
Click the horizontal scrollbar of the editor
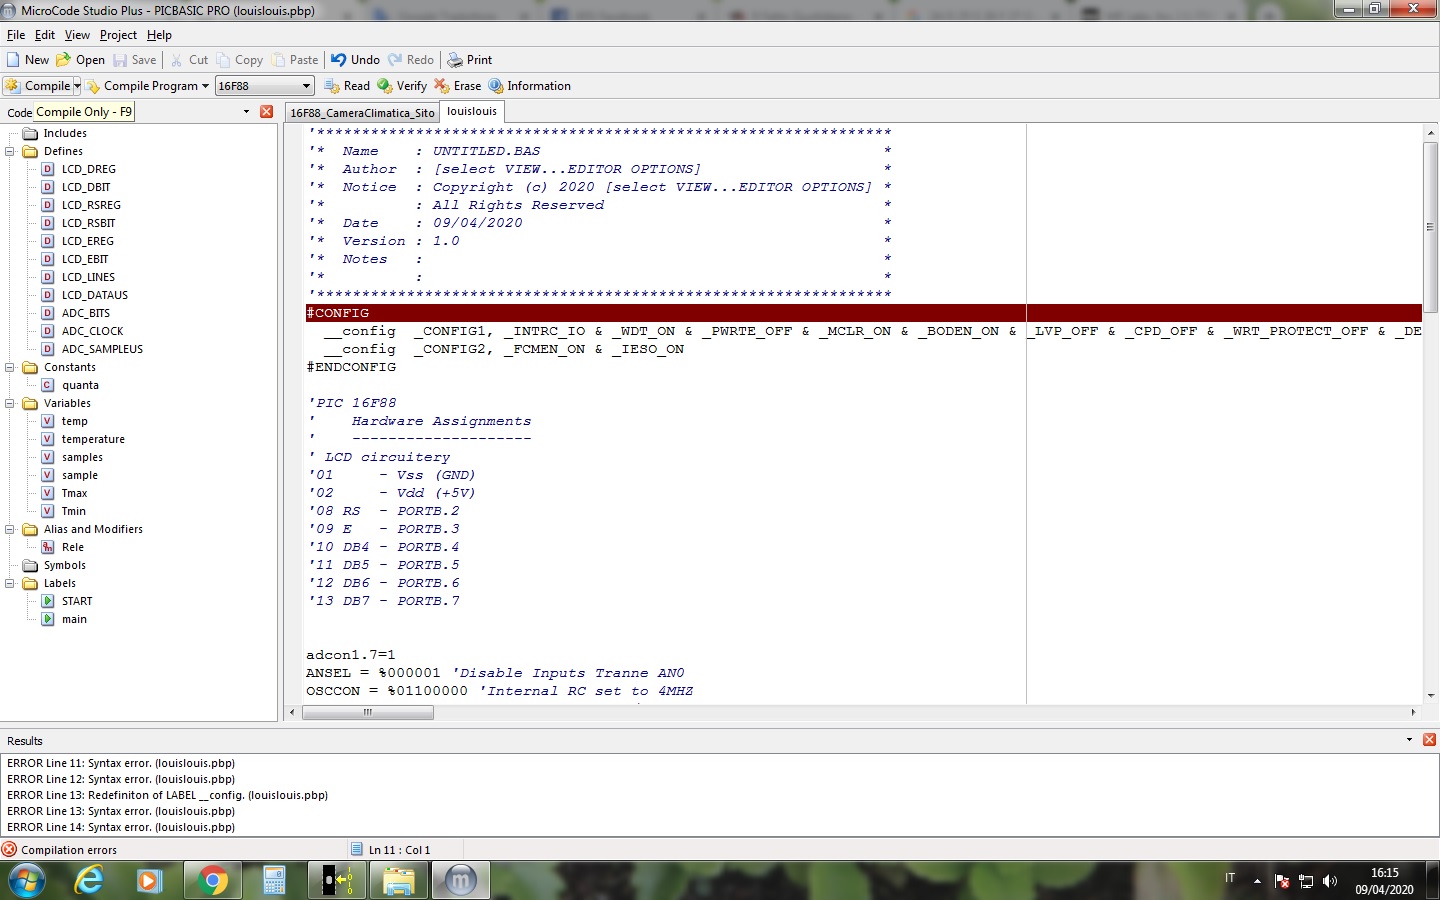(368, 713)
